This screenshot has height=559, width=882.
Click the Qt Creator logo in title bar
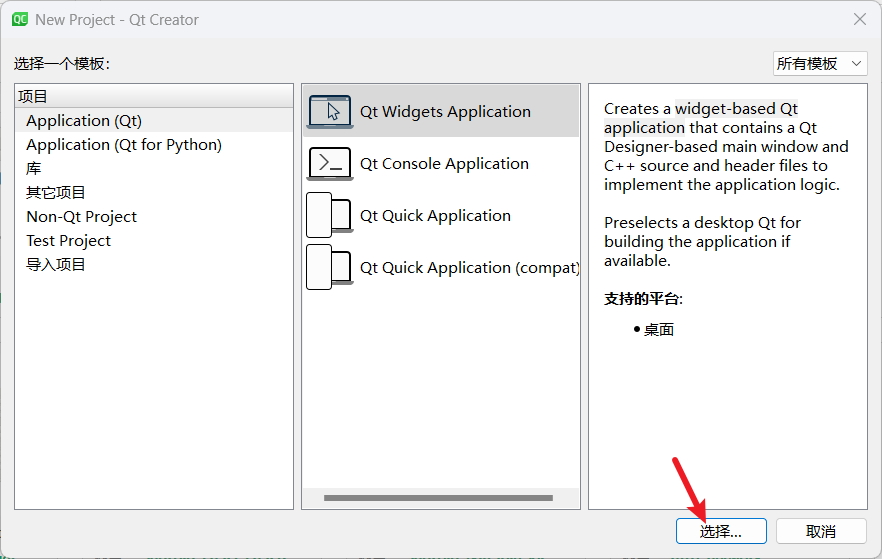[x=20, y=20]
